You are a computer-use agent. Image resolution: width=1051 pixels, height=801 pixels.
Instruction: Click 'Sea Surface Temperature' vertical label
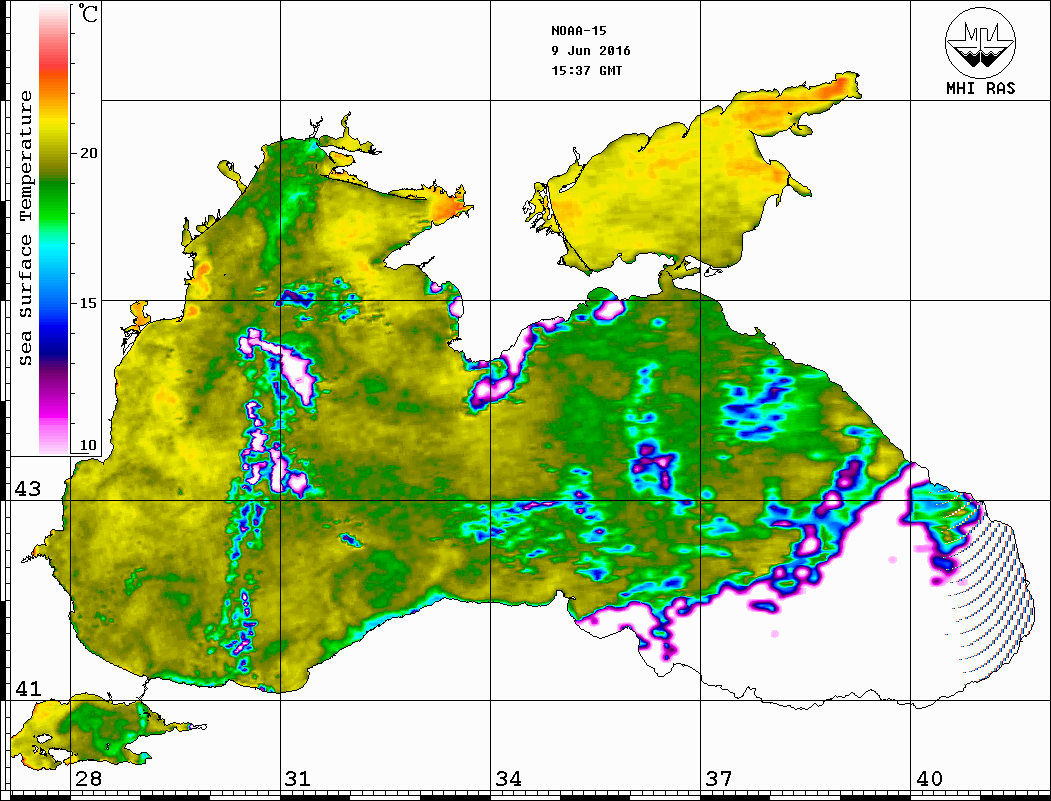[x=25, y=228]
